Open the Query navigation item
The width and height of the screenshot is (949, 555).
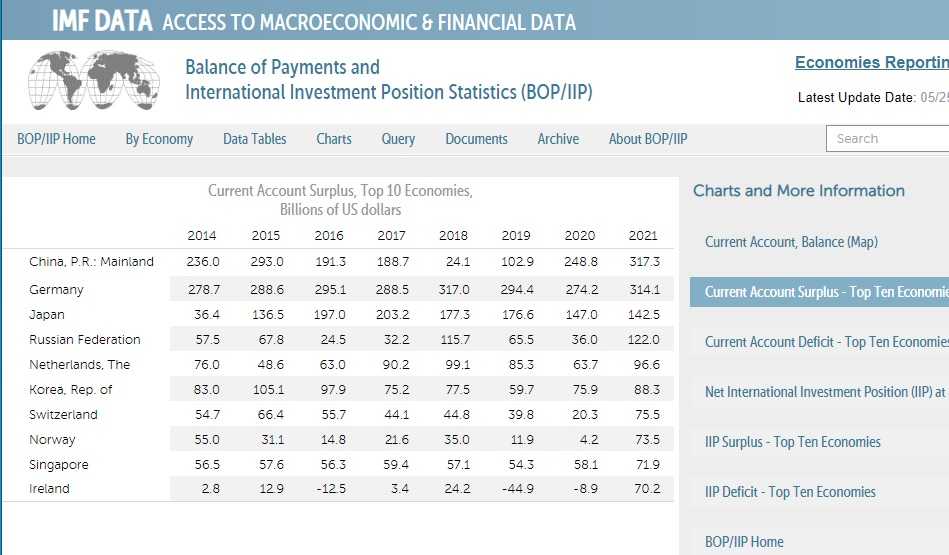tap(398, 139)
